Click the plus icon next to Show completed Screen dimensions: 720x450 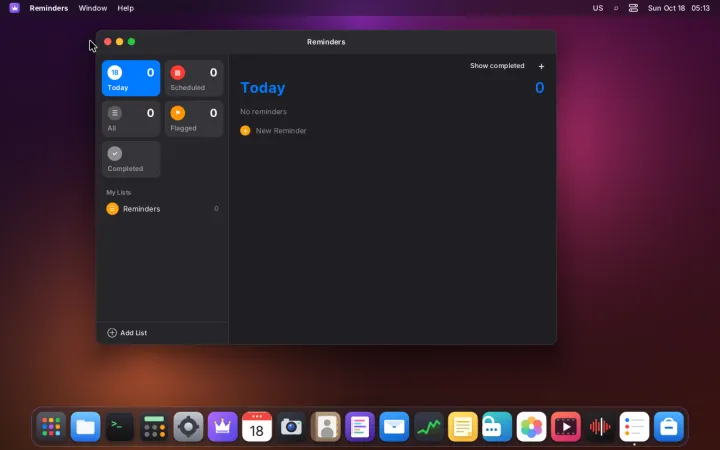point(541,66)
